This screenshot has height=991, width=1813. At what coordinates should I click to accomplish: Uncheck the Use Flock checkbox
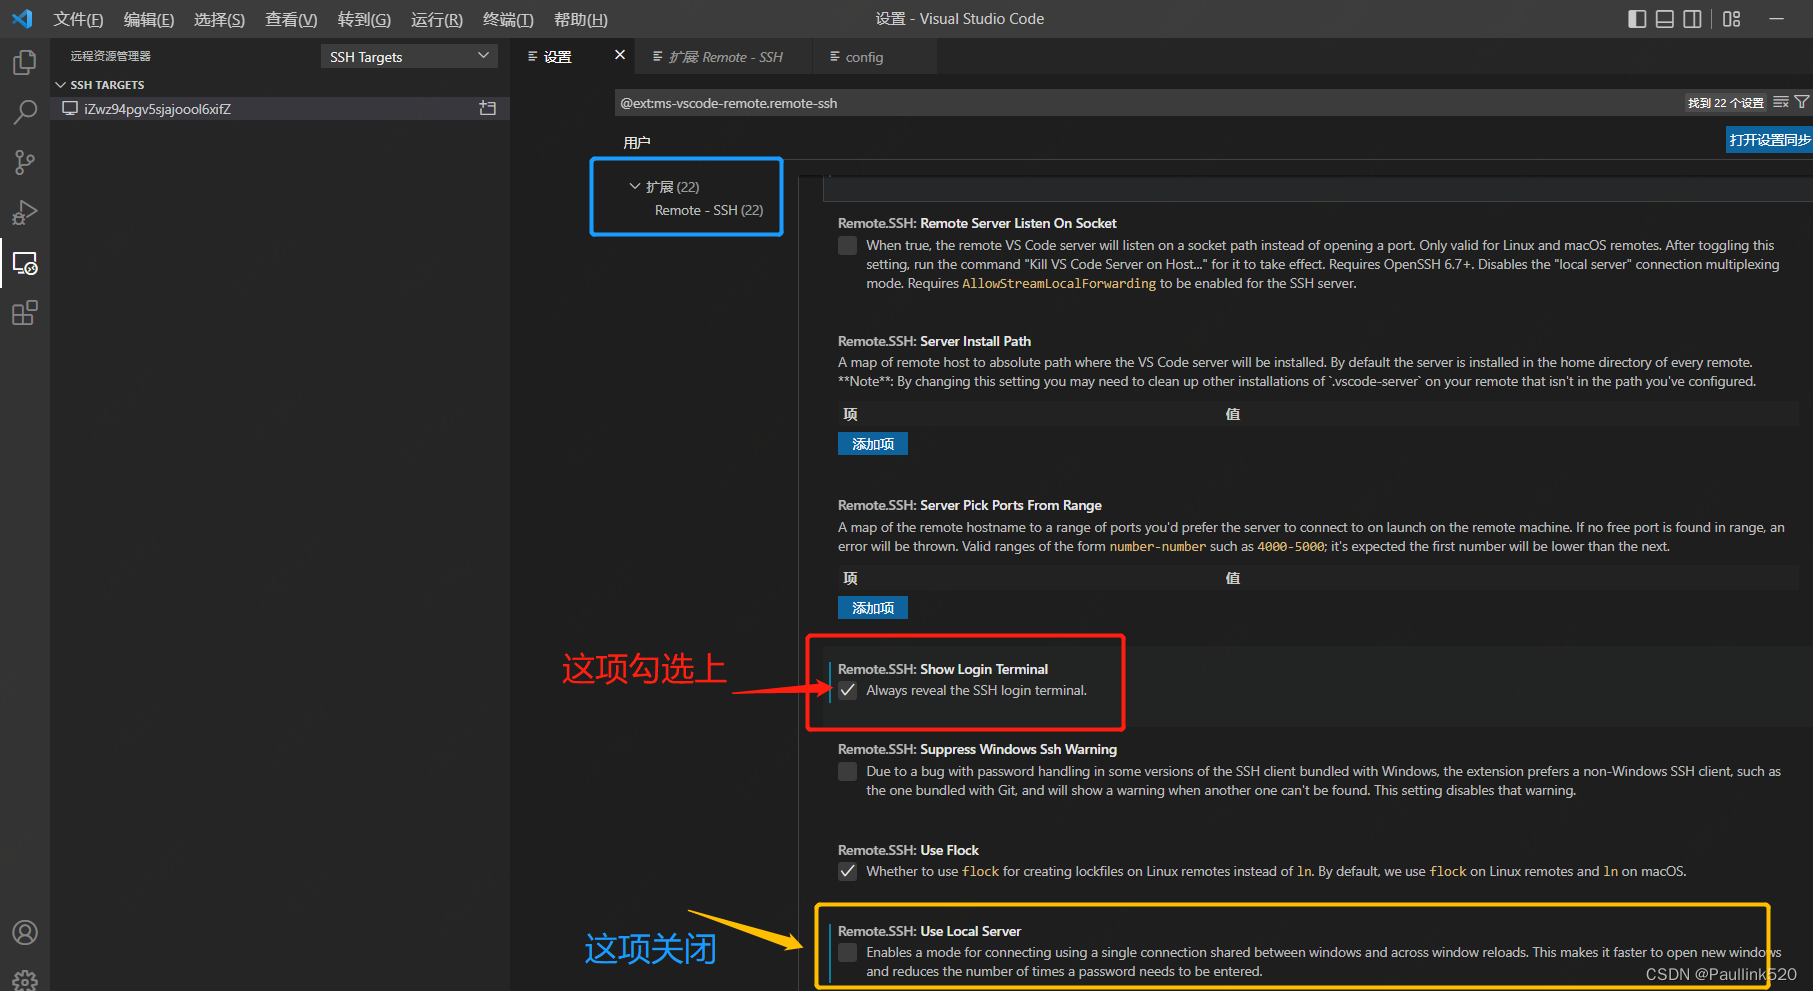(x=848, y=872)
